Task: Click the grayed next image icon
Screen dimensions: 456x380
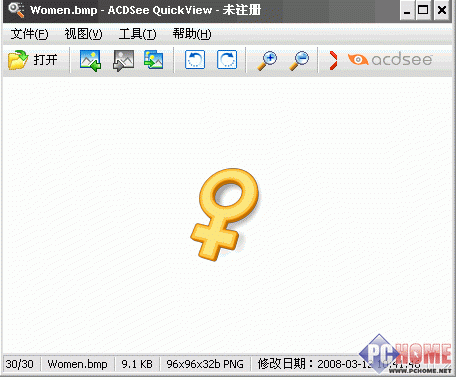Action: tap(123, 60)
